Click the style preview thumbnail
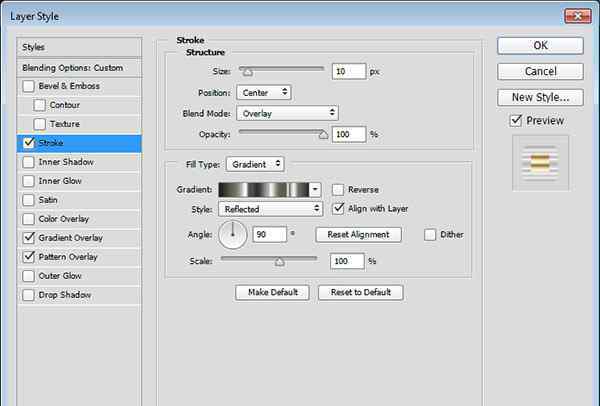Viewport: 600px width, 406px height. click(540, 162)
